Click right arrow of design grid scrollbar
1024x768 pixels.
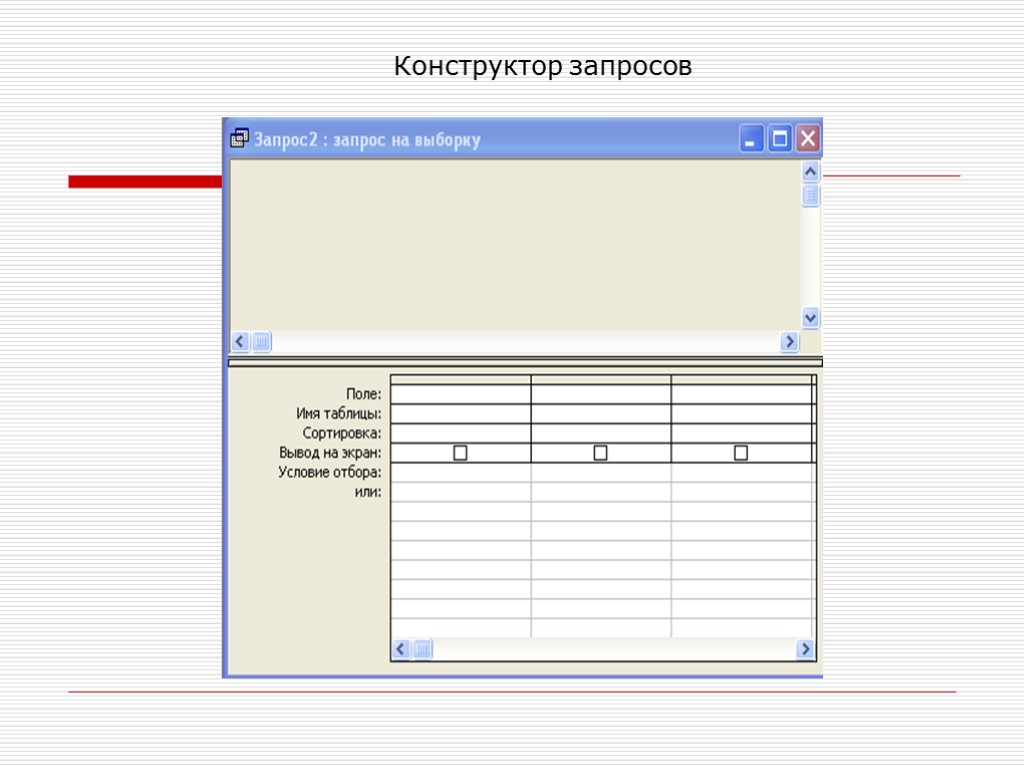pyautogui.click(x=805, y=649)
